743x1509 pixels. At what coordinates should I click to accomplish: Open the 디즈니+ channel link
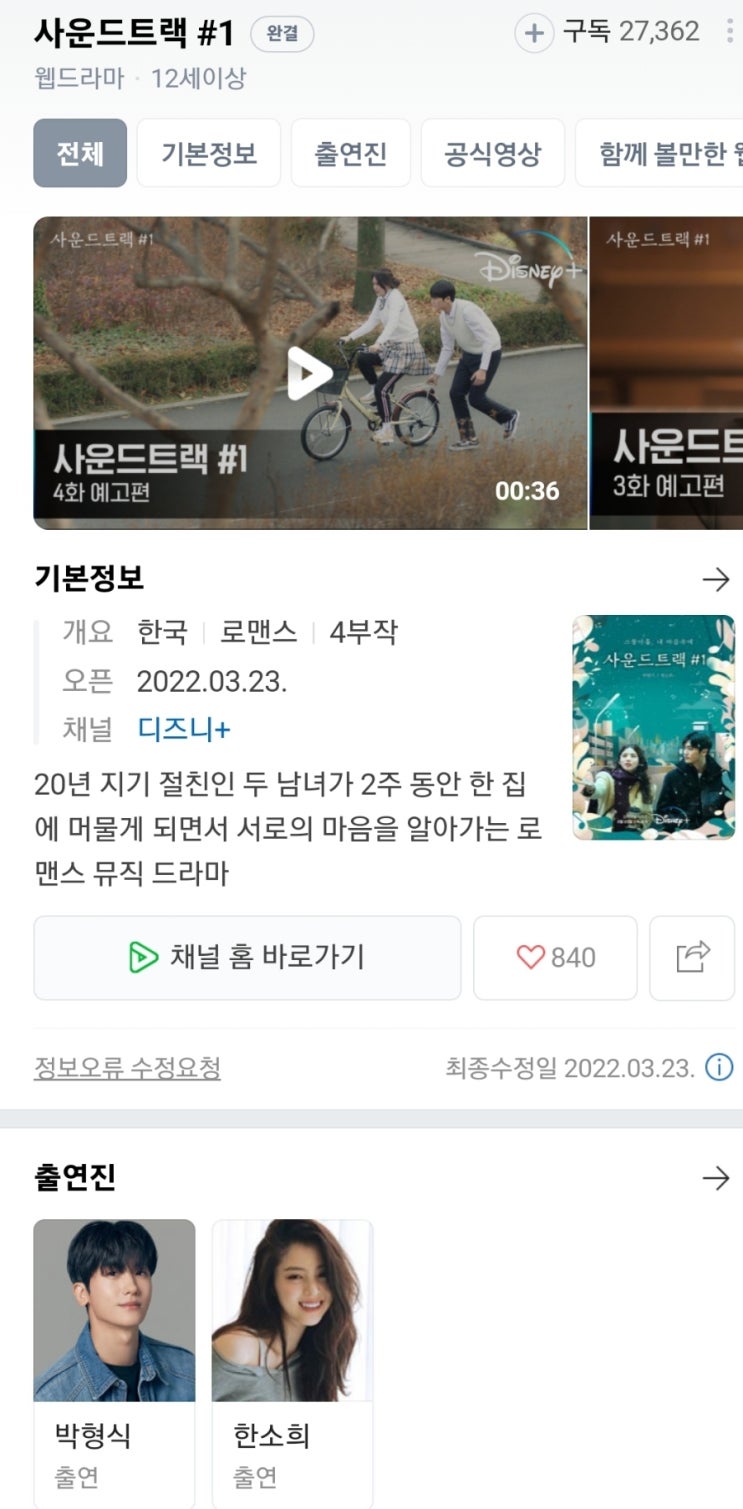(184, 729)
